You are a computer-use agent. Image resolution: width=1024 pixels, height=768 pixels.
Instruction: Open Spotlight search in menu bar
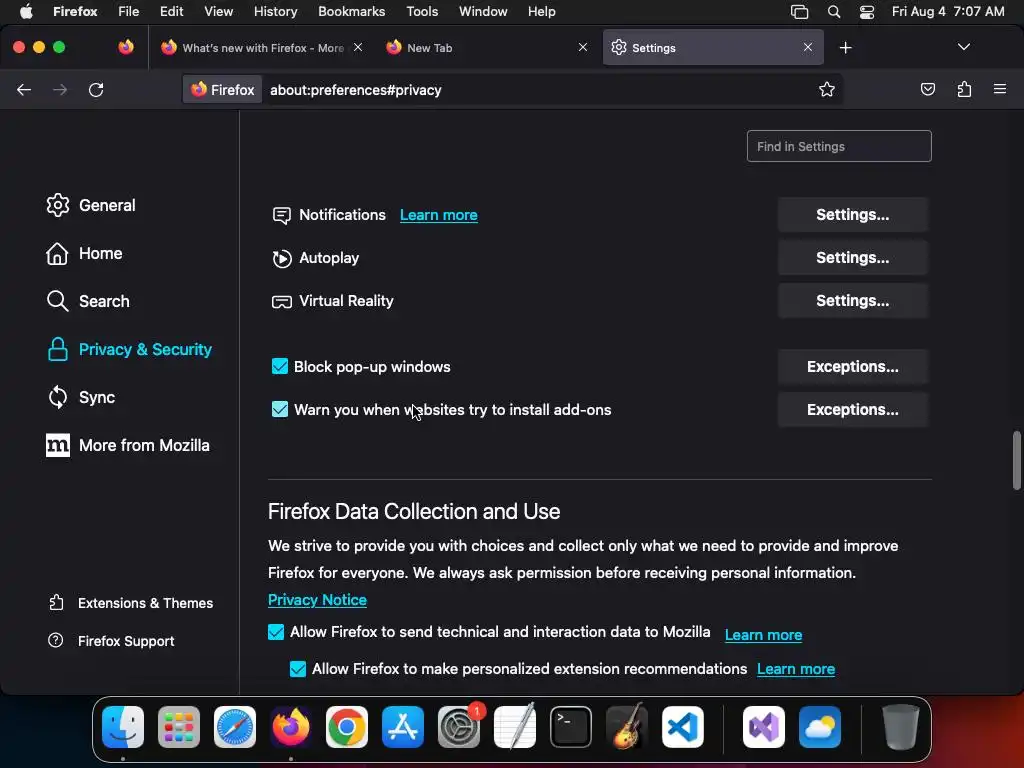tap(834, 12)
